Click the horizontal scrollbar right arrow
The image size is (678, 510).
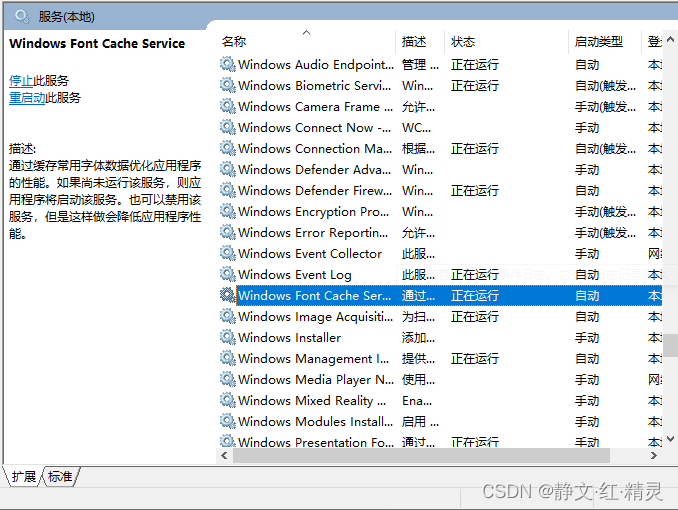coord(653,455)
